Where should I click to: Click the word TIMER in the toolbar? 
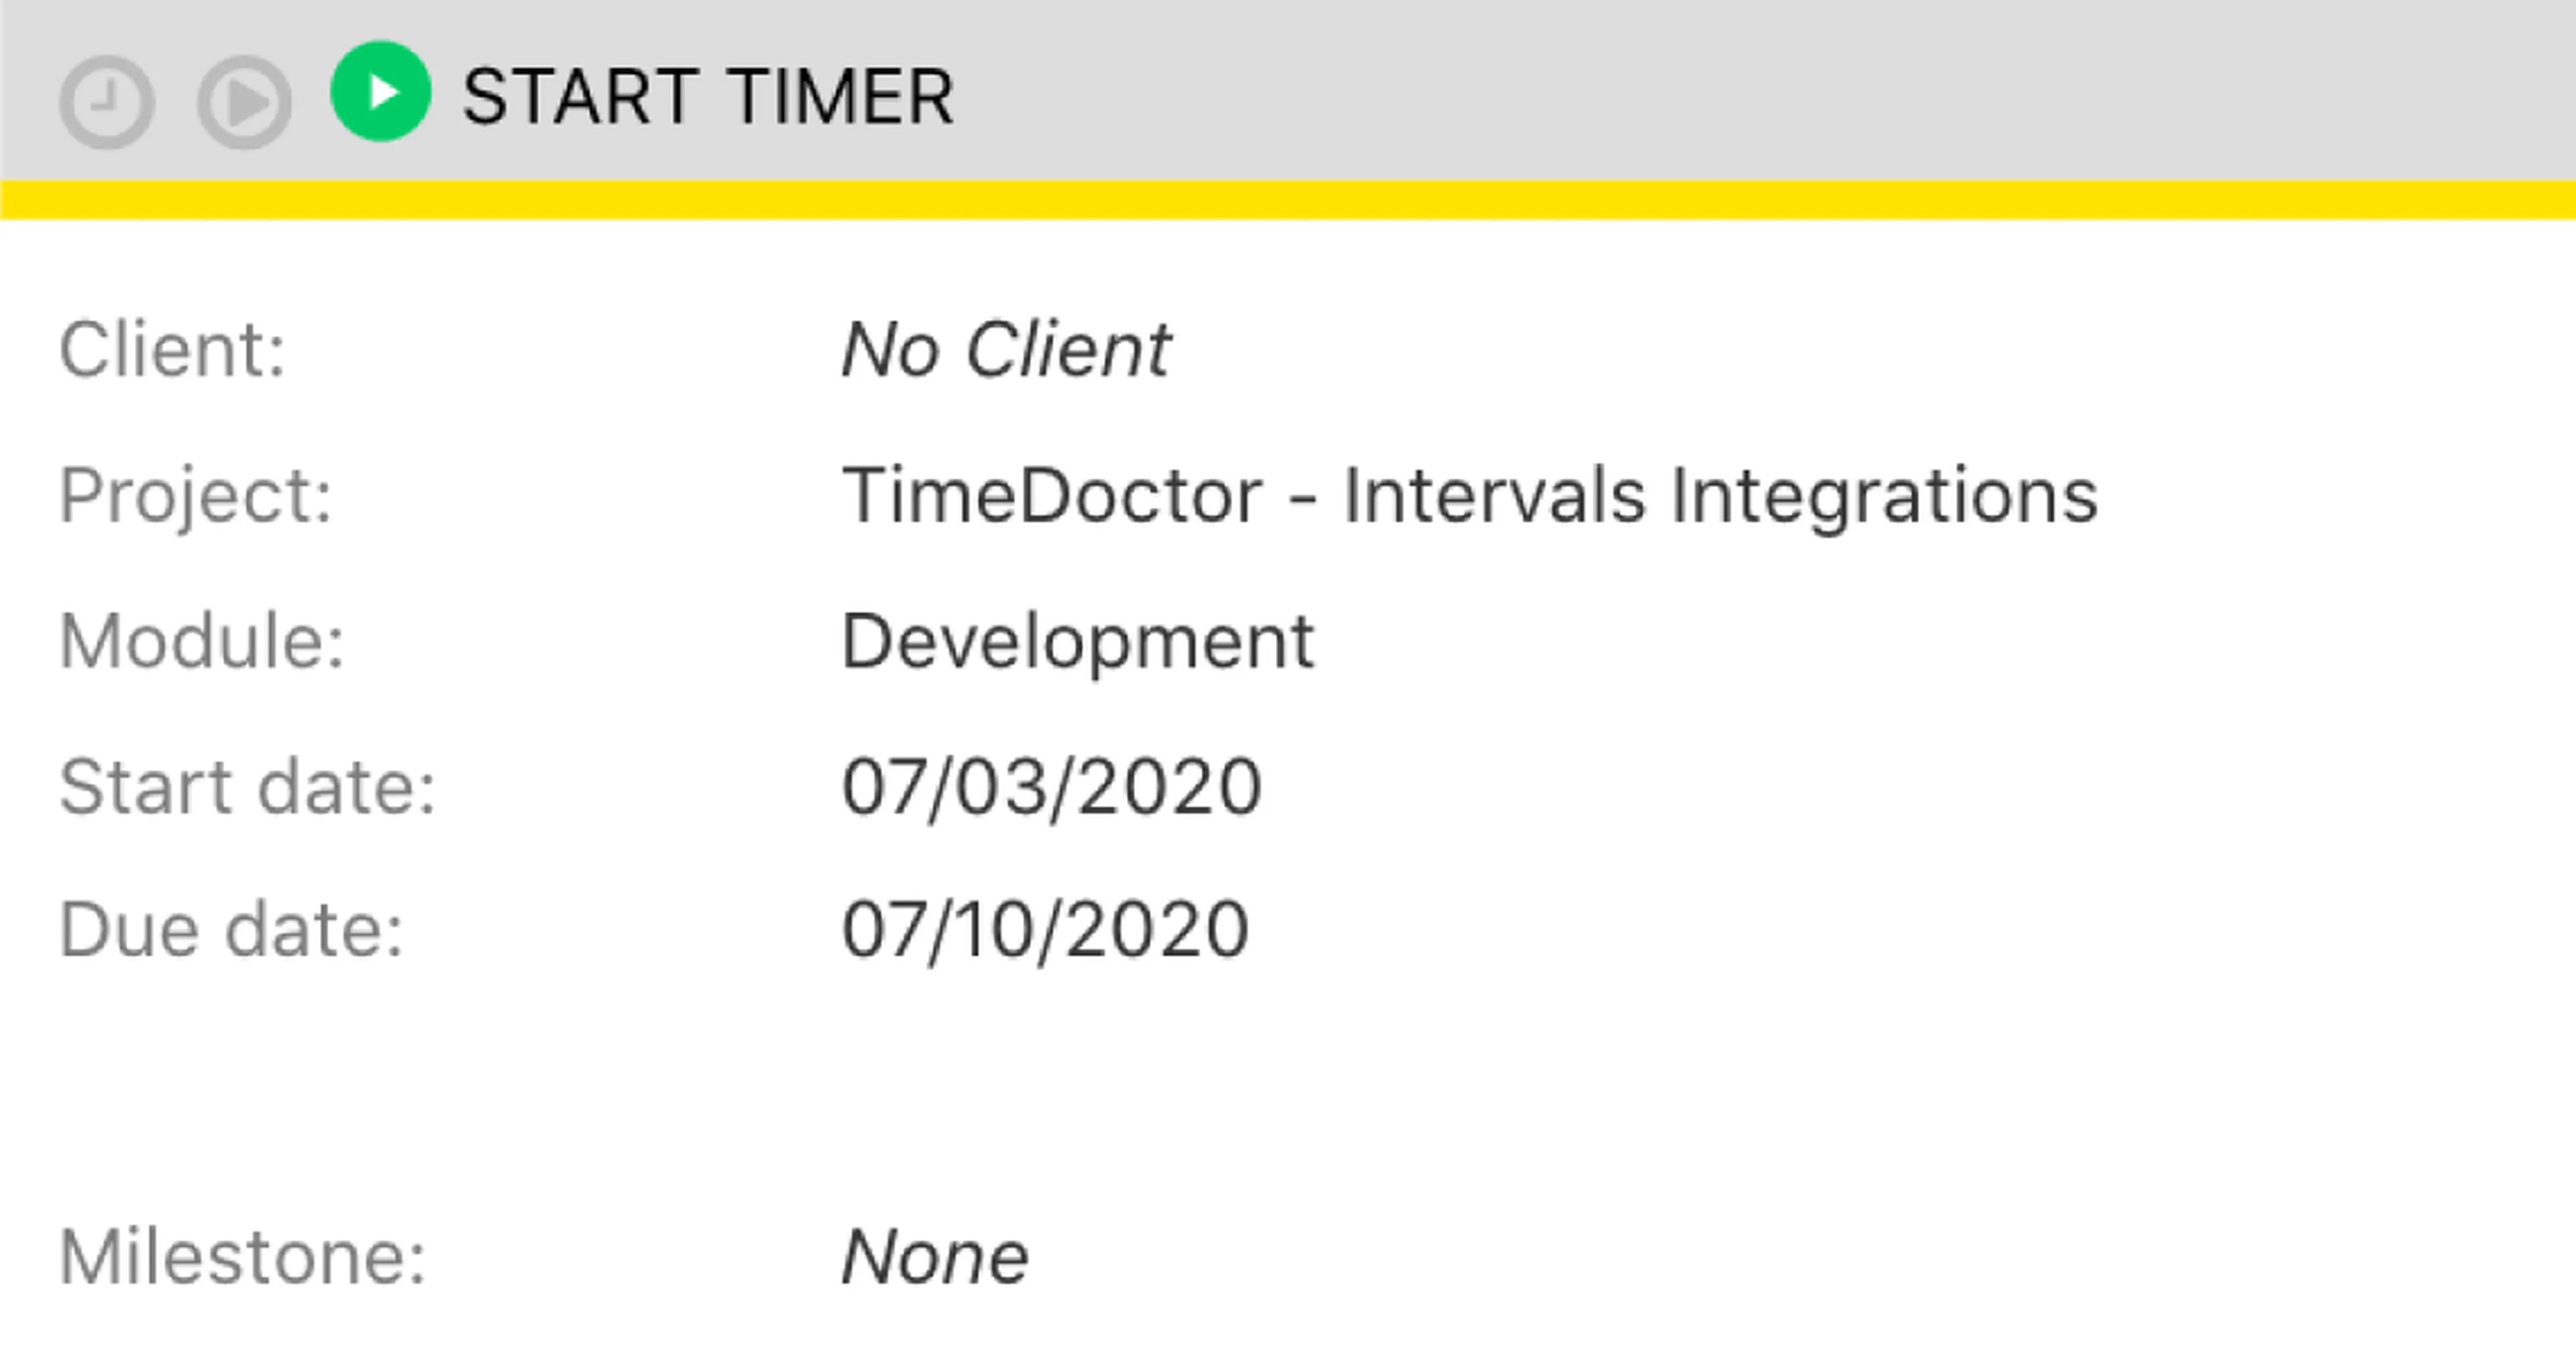pyautogui.click(x=841, y=97)
